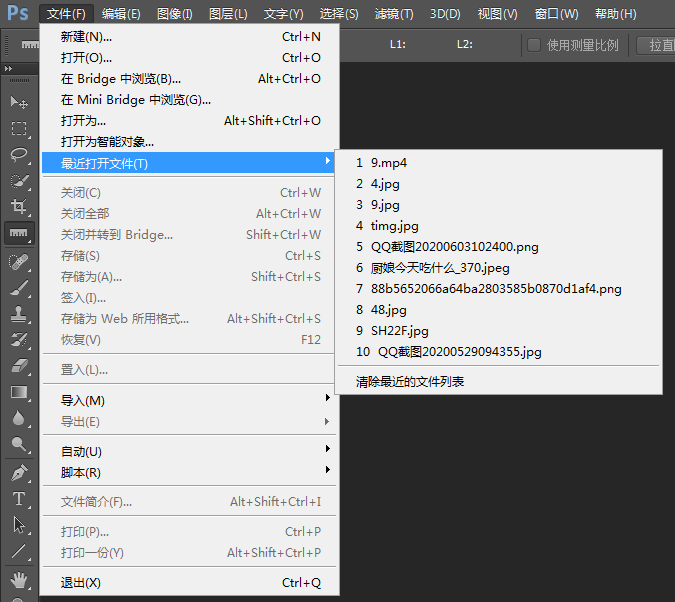The image size is (675, 602).
Task: Open the 帮助(H) menu
Action: tap(616, 14)
